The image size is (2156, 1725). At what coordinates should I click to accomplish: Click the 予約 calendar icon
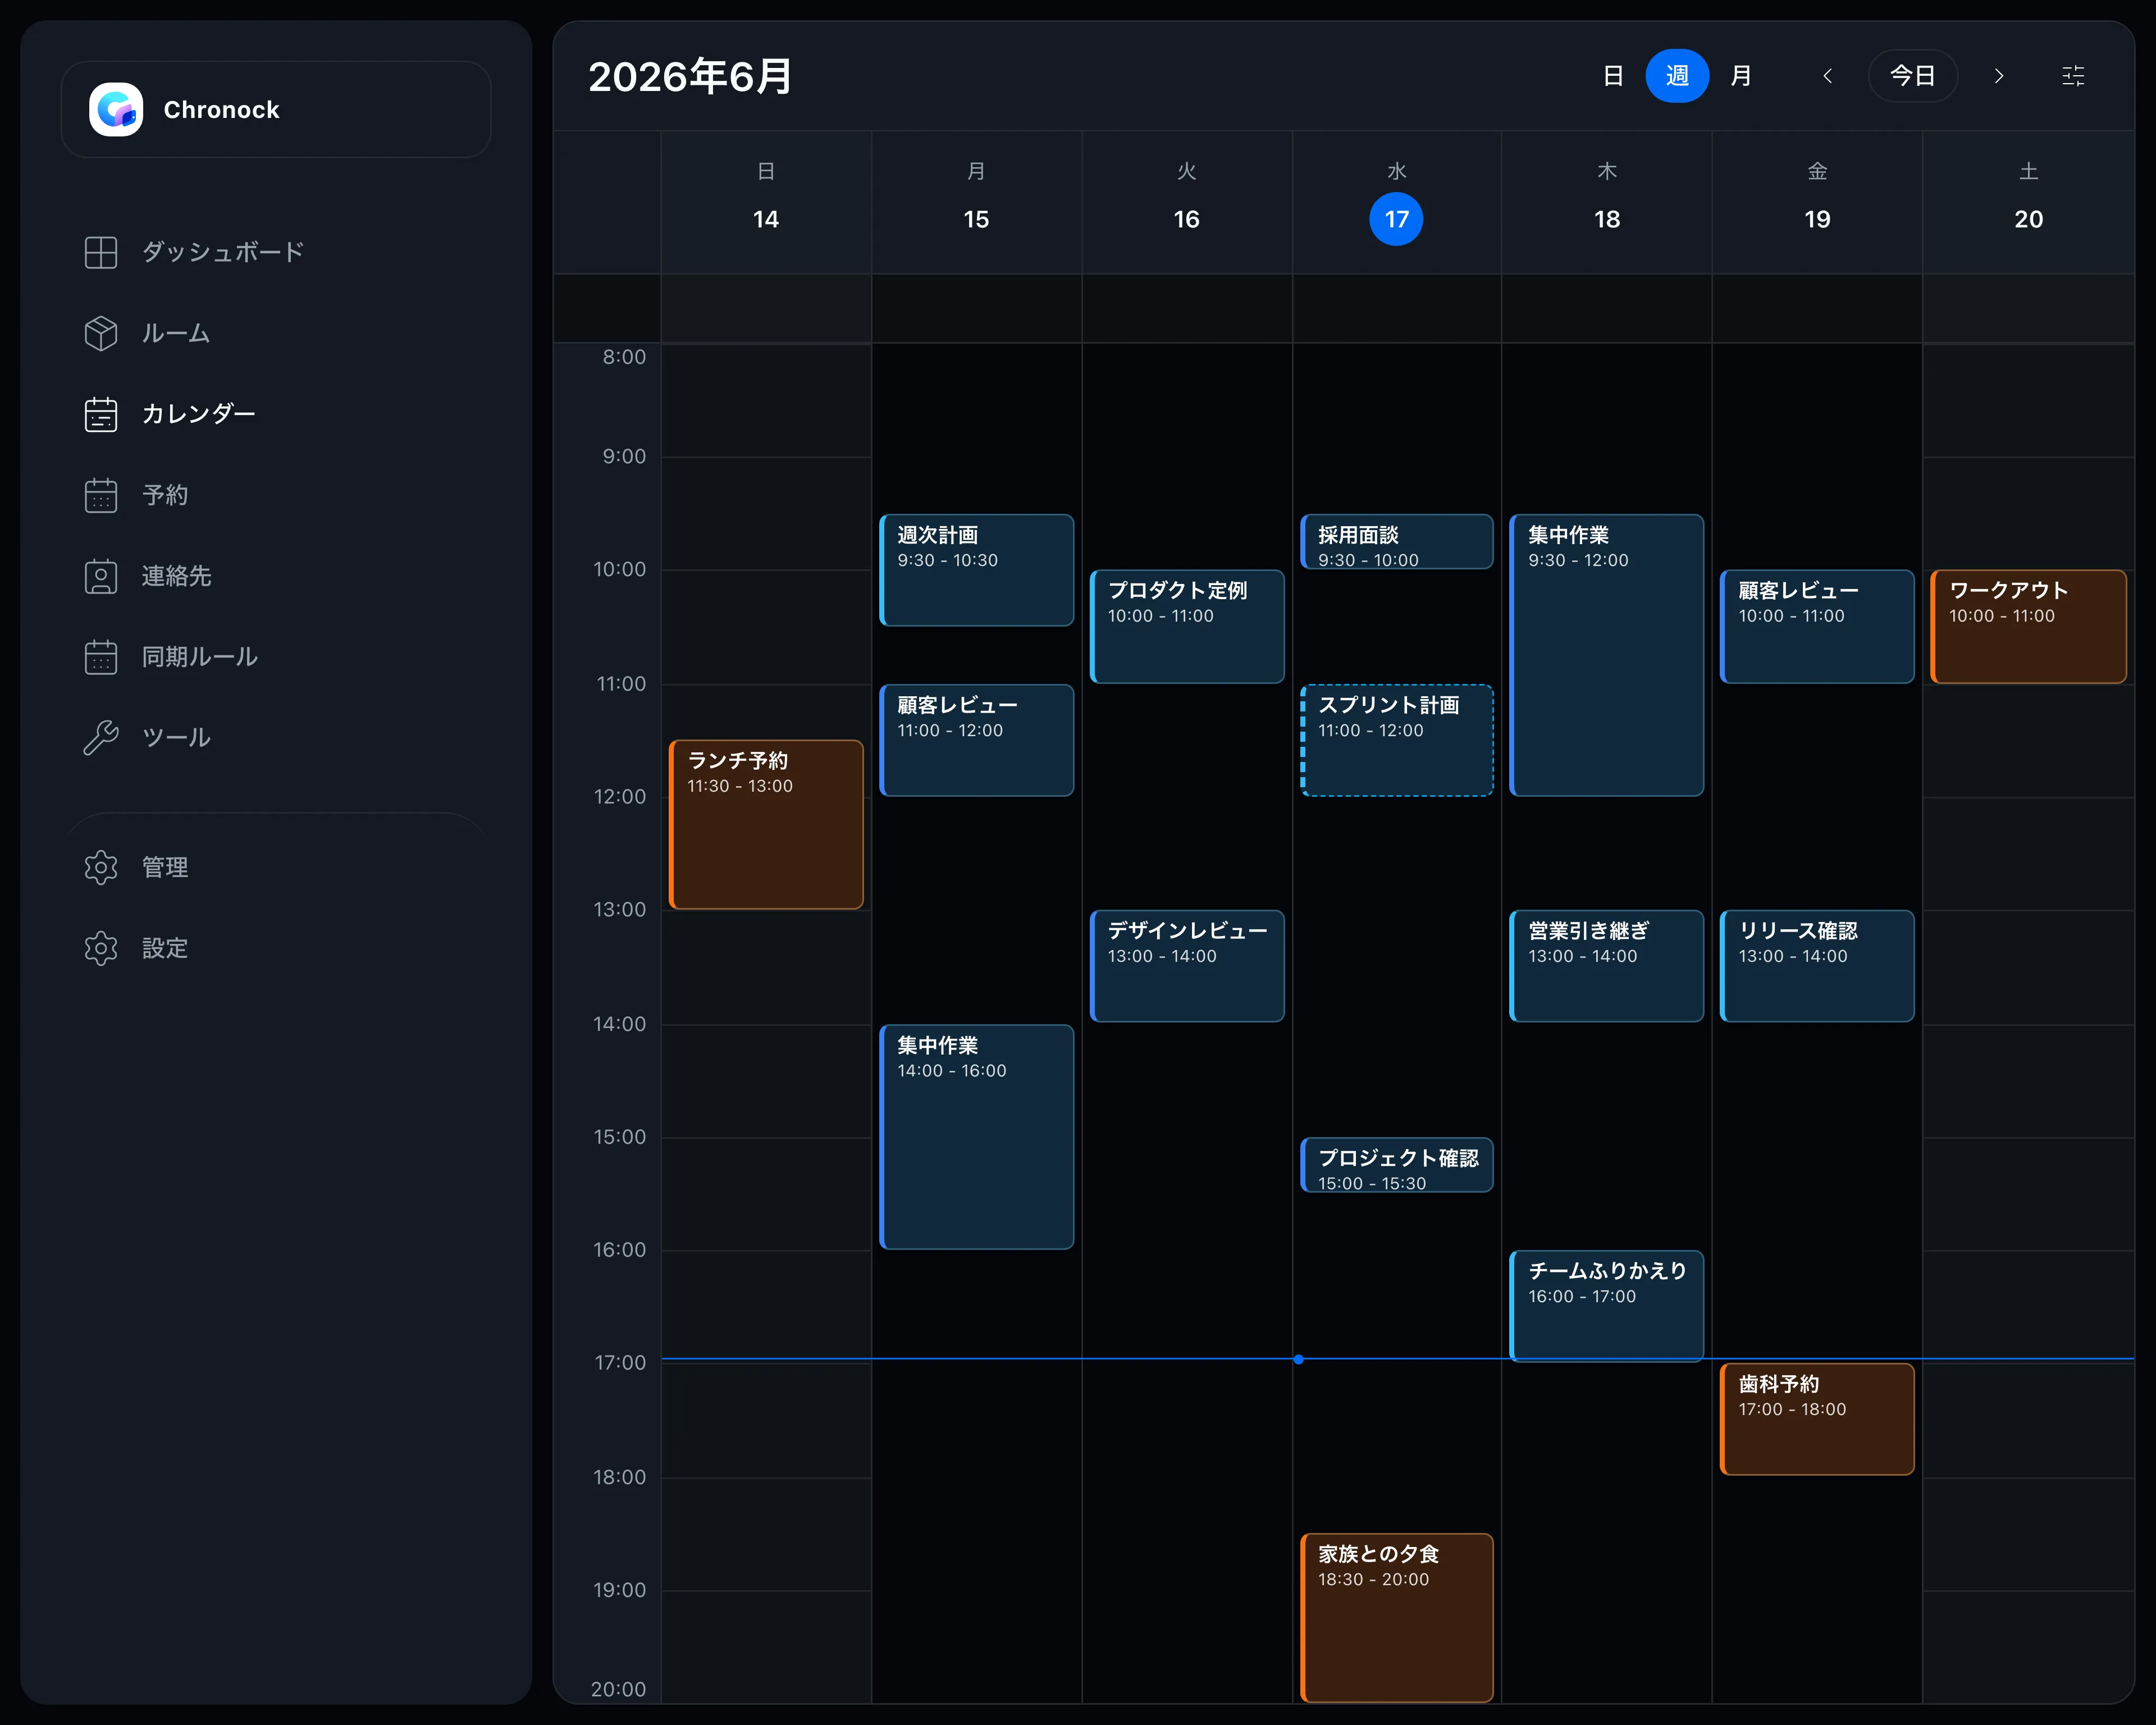(101, 495)
